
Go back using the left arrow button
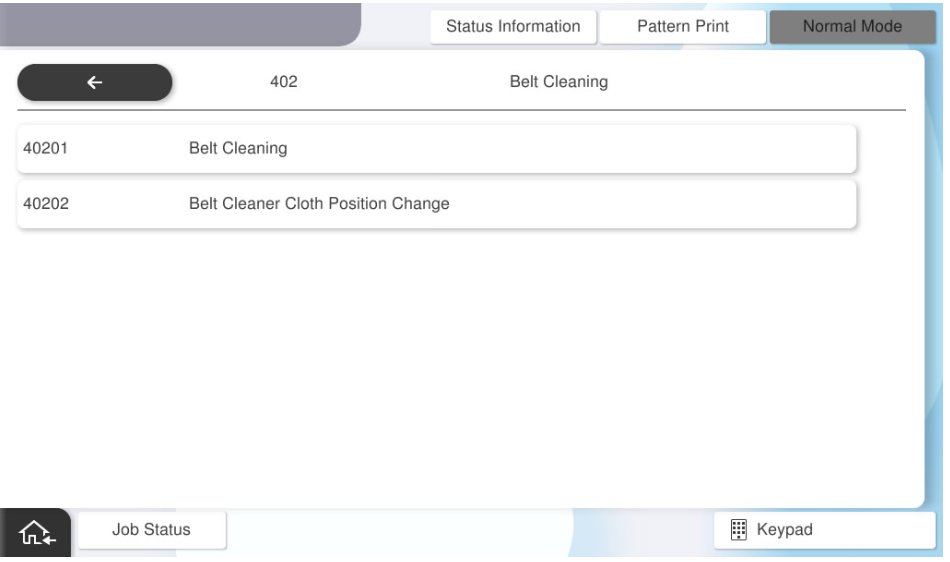click(94, 83)
